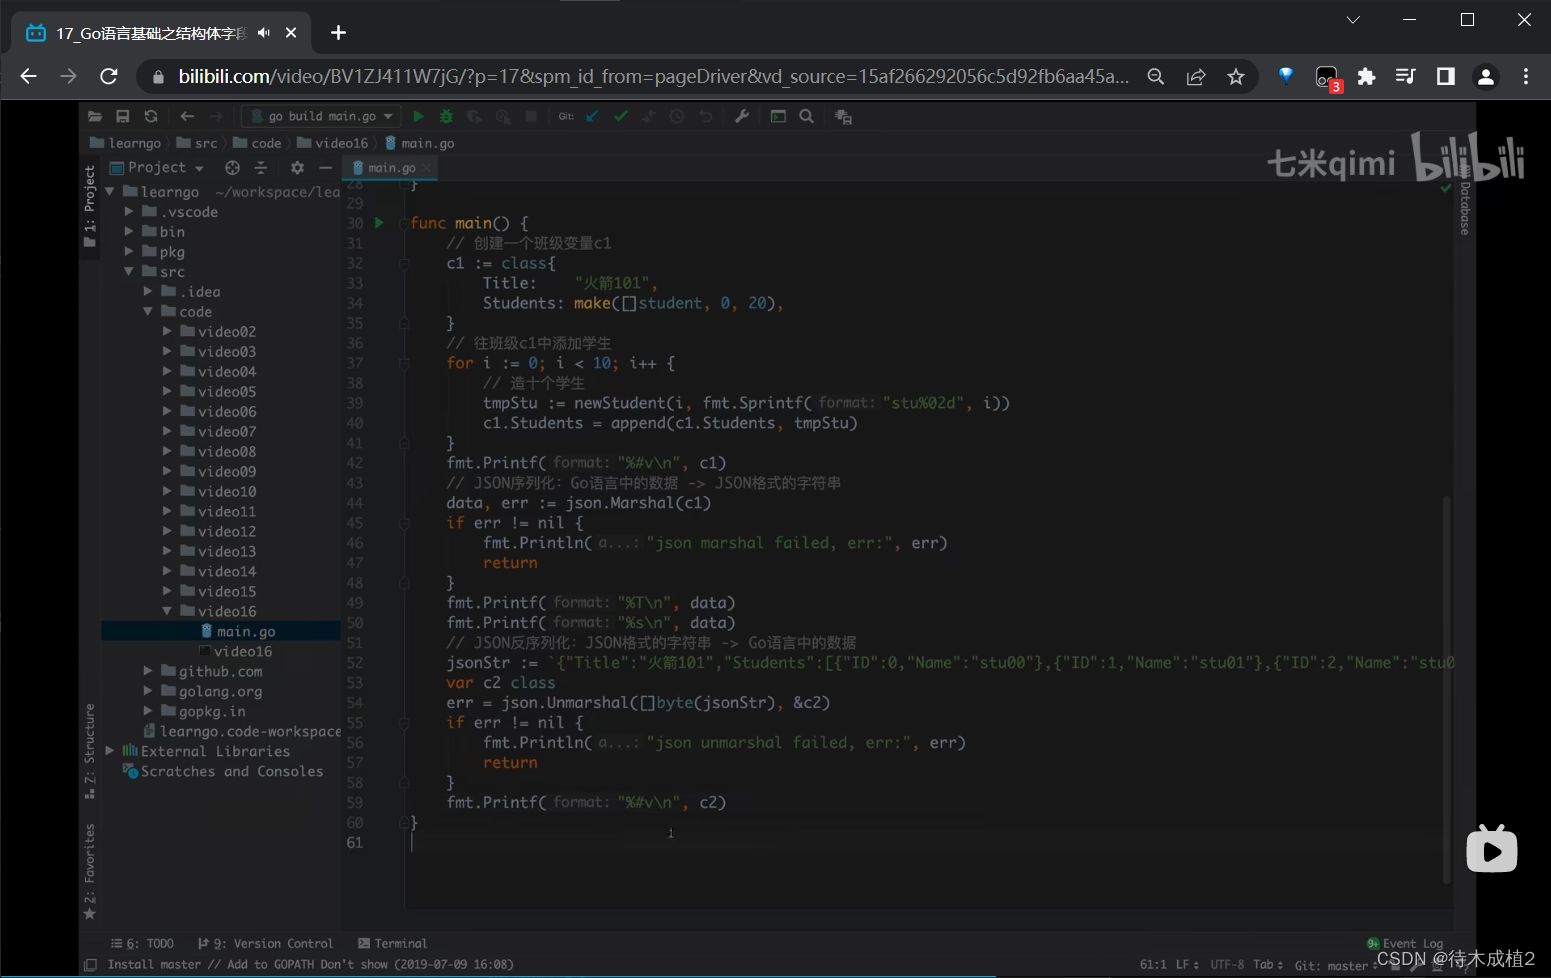The width and height of the screenshot is (1551, 978).
Task: Open the Favorites side tool tab
Action: pos(90,871)
